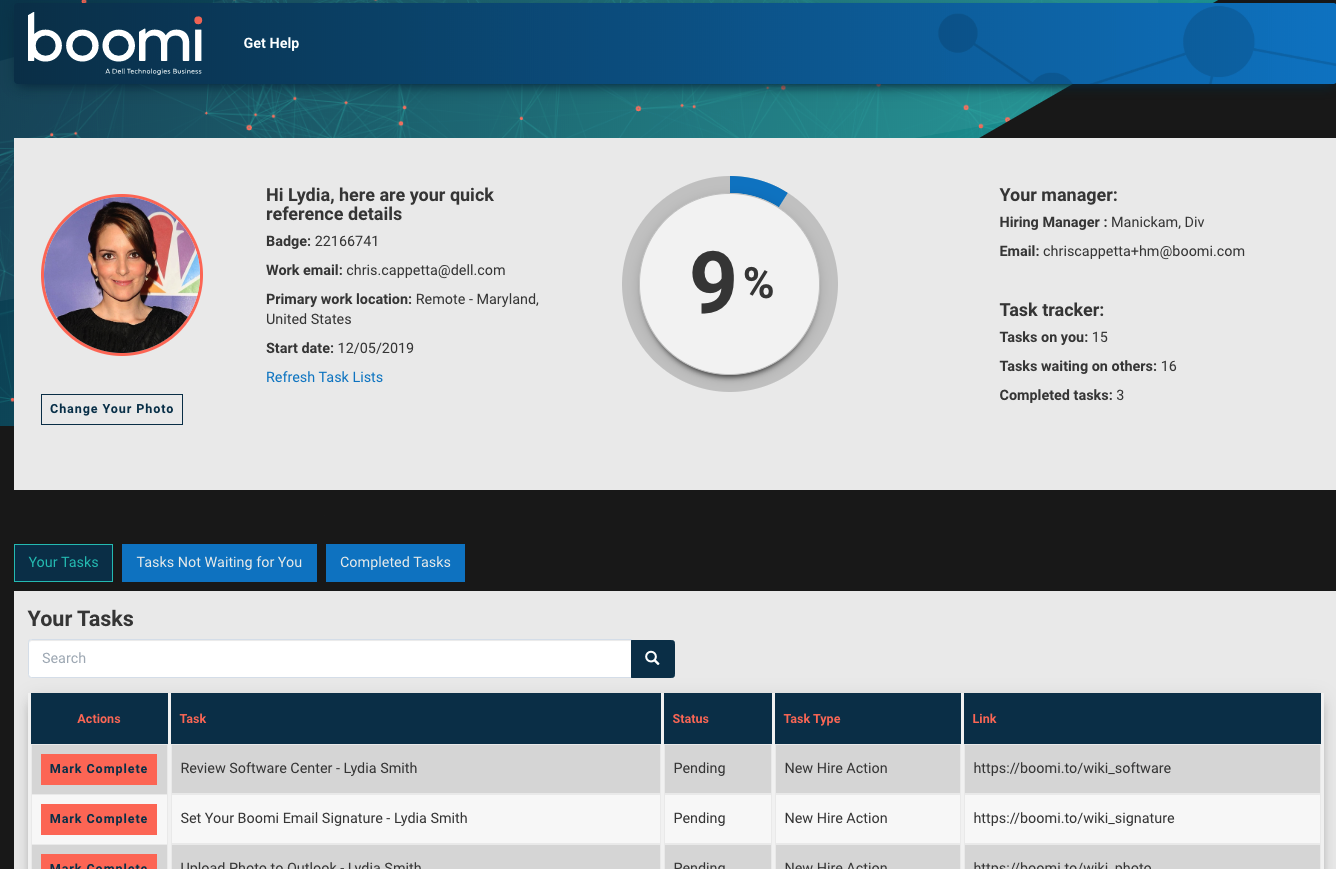
Task: Click the Boomi logo
Action: point(113,42)
